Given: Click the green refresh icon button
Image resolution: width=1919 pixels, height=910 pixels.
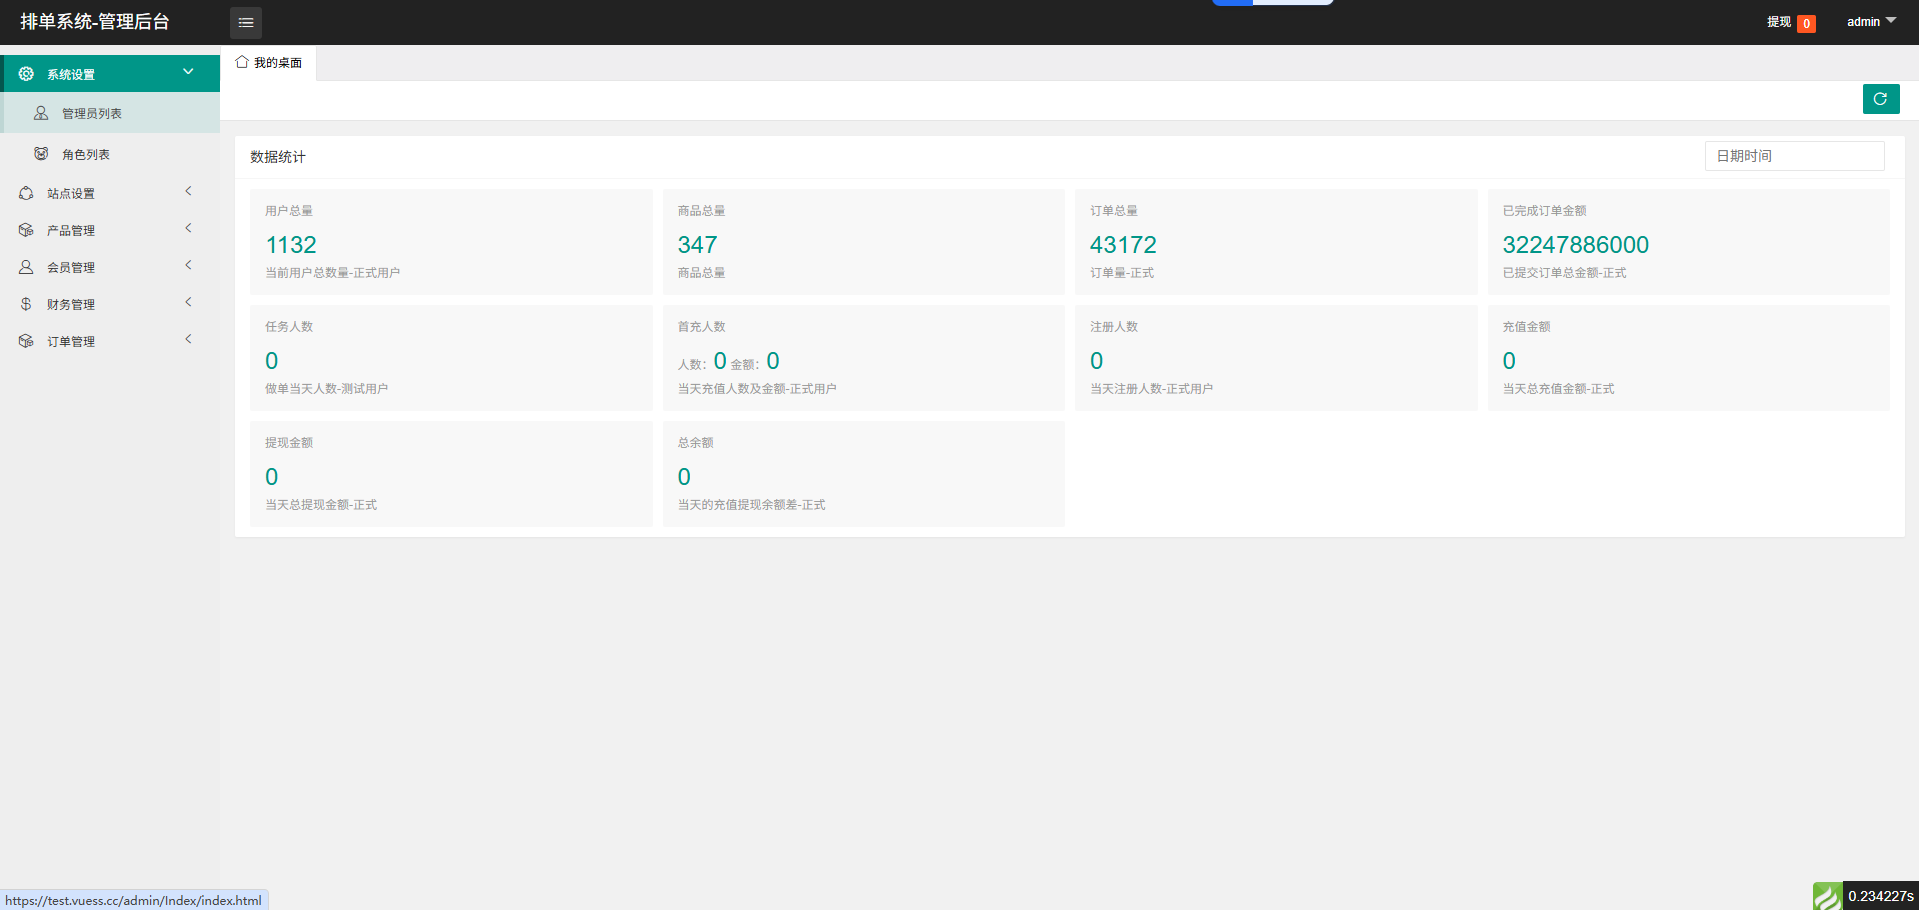Looking at the screenshot, I should pyautogui.click(x=1880, y=99).
